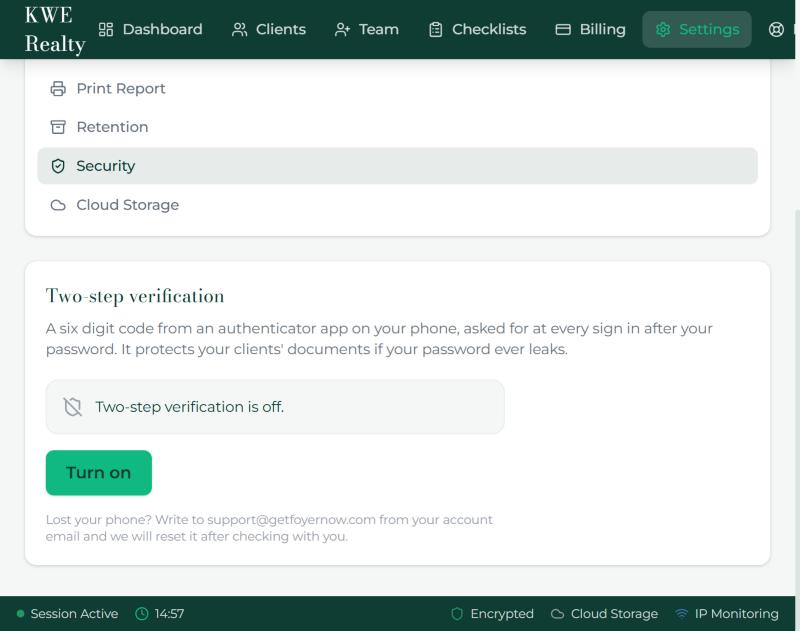Select Print Report in settings menu

click(397, 89)
